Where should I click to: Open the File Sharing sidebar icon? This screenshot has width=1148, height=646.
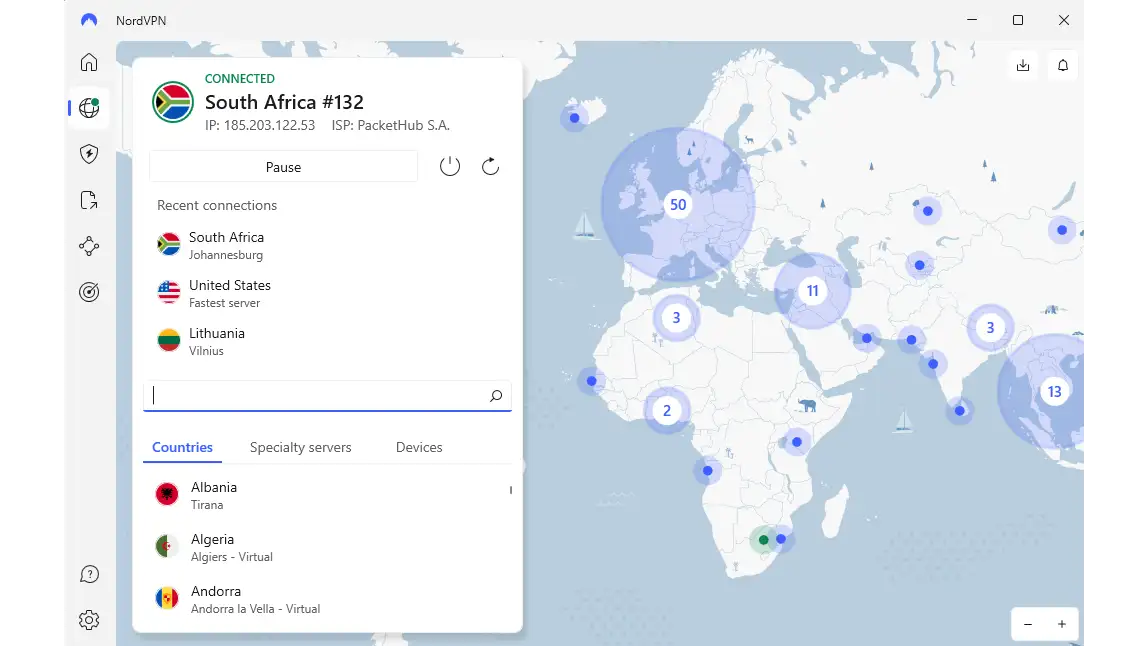89,200
